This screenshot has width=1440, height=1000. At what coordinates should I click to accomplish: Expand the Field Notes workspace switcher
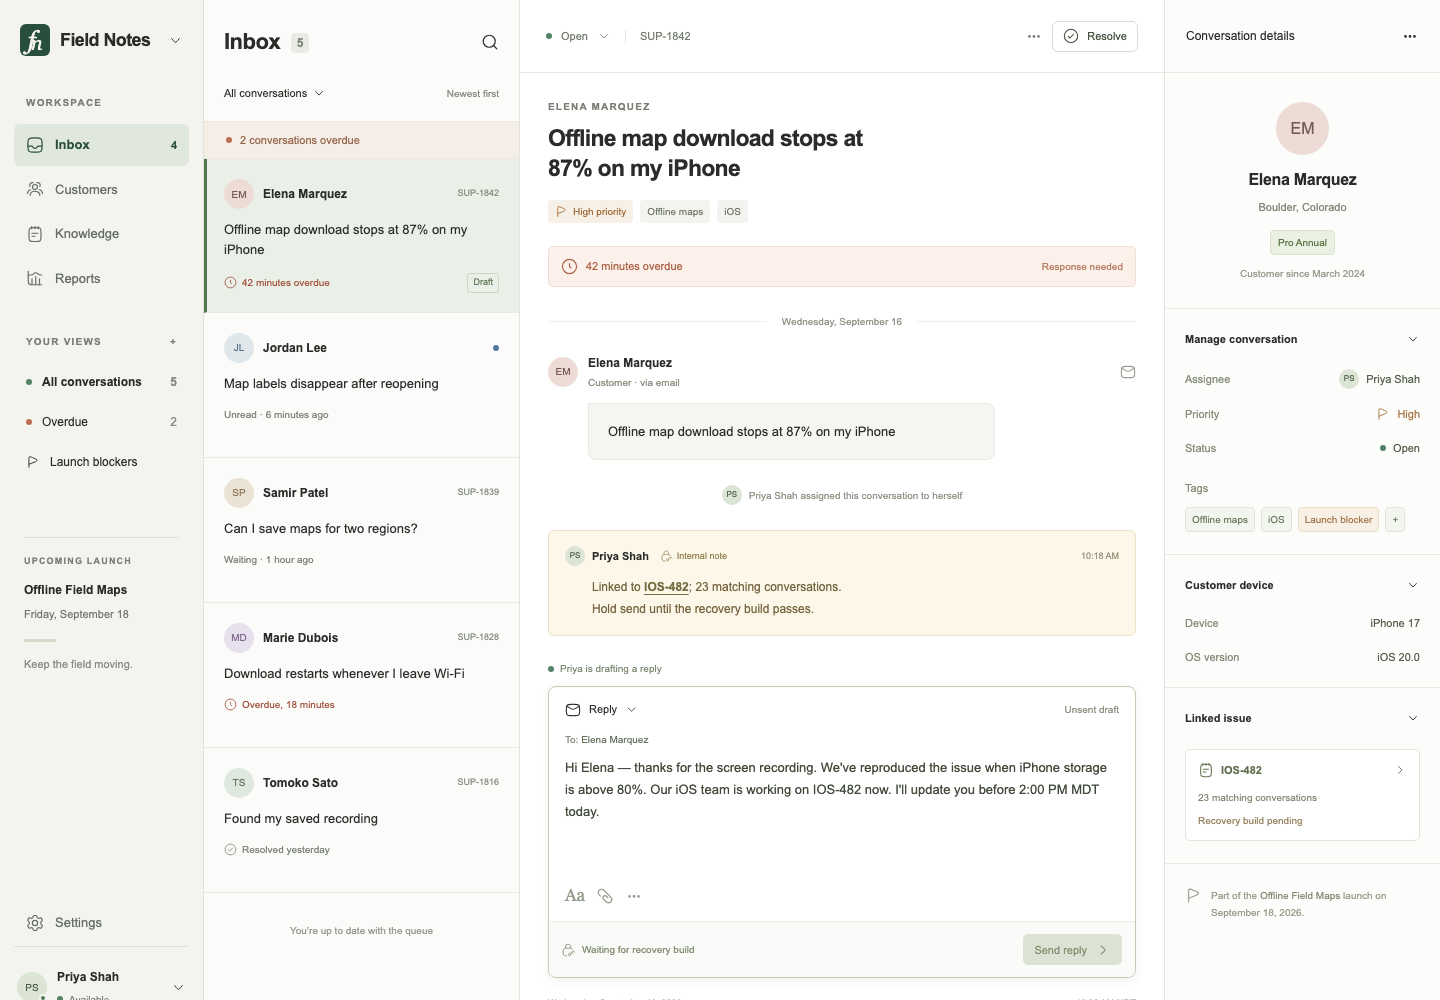pos(176,41)
